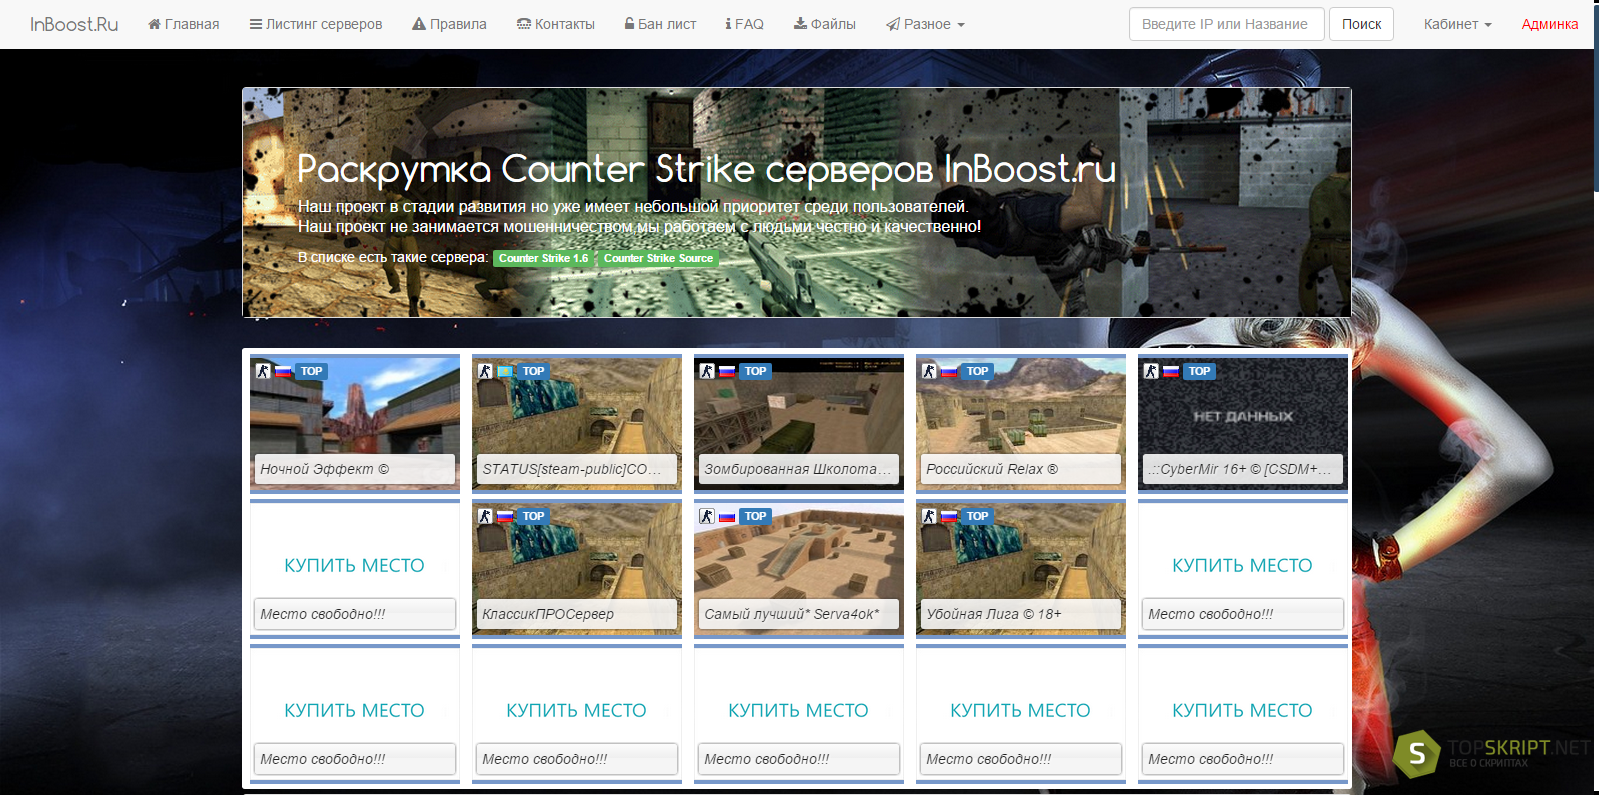1599x795 pixels.
Task: Click Купить место directly below КлассикПРОСервер
Action: coord(576,711)
